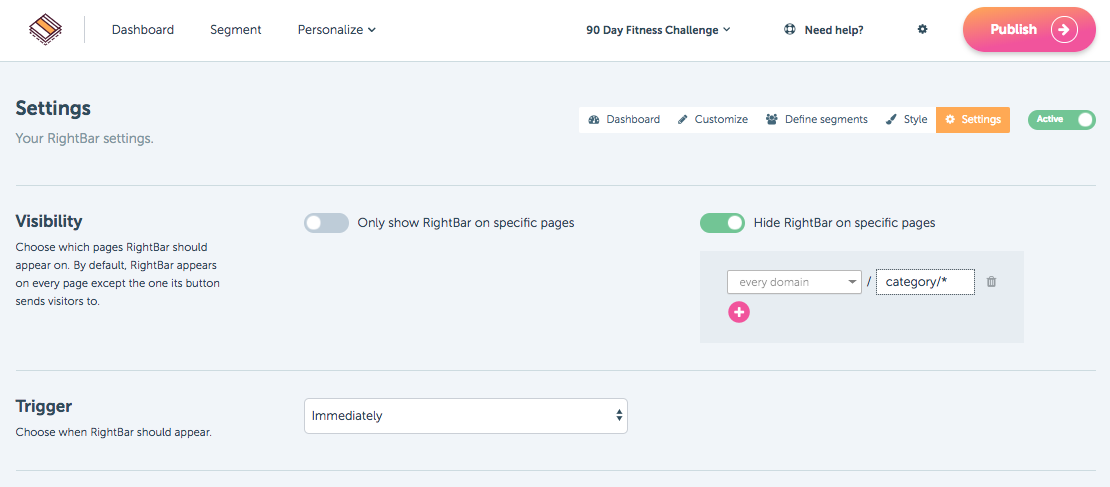The height and width of the screenshot is (487, 1110).
Task: Add a page rule with pink plus
Action: point(739,312)
